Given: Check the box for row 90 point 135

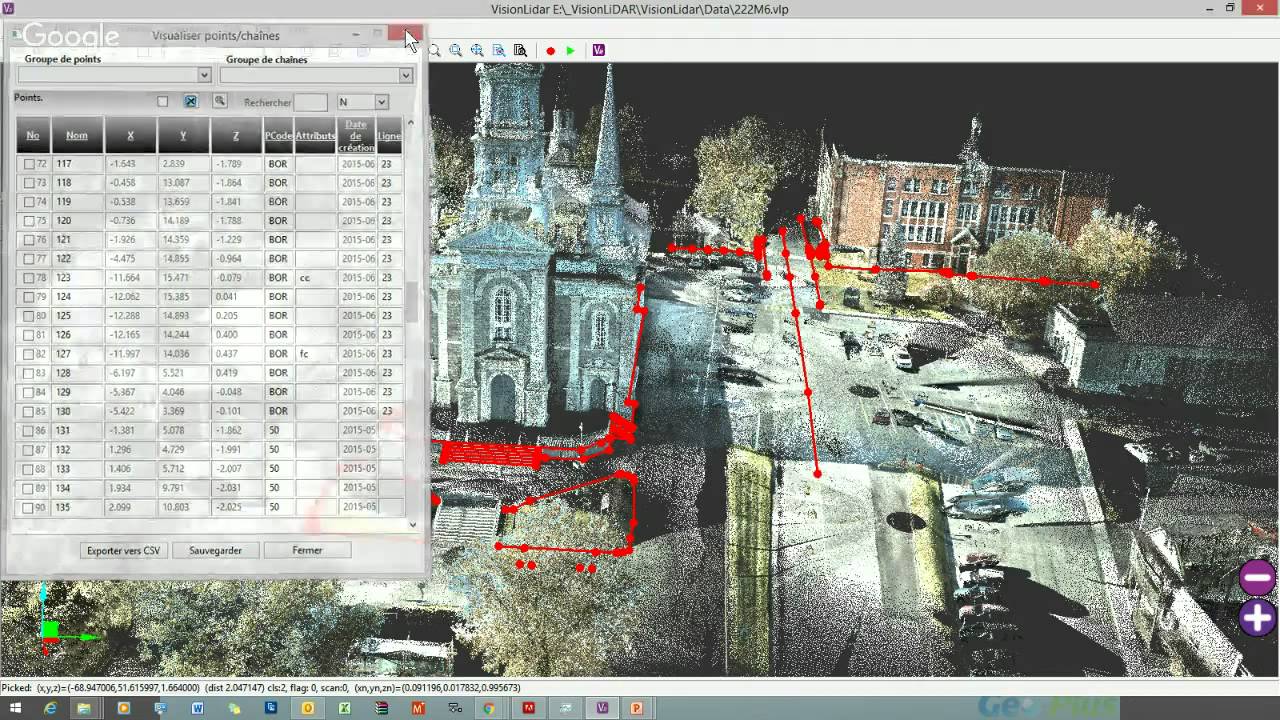Looking at the screenshot, I should coord(29,507).
